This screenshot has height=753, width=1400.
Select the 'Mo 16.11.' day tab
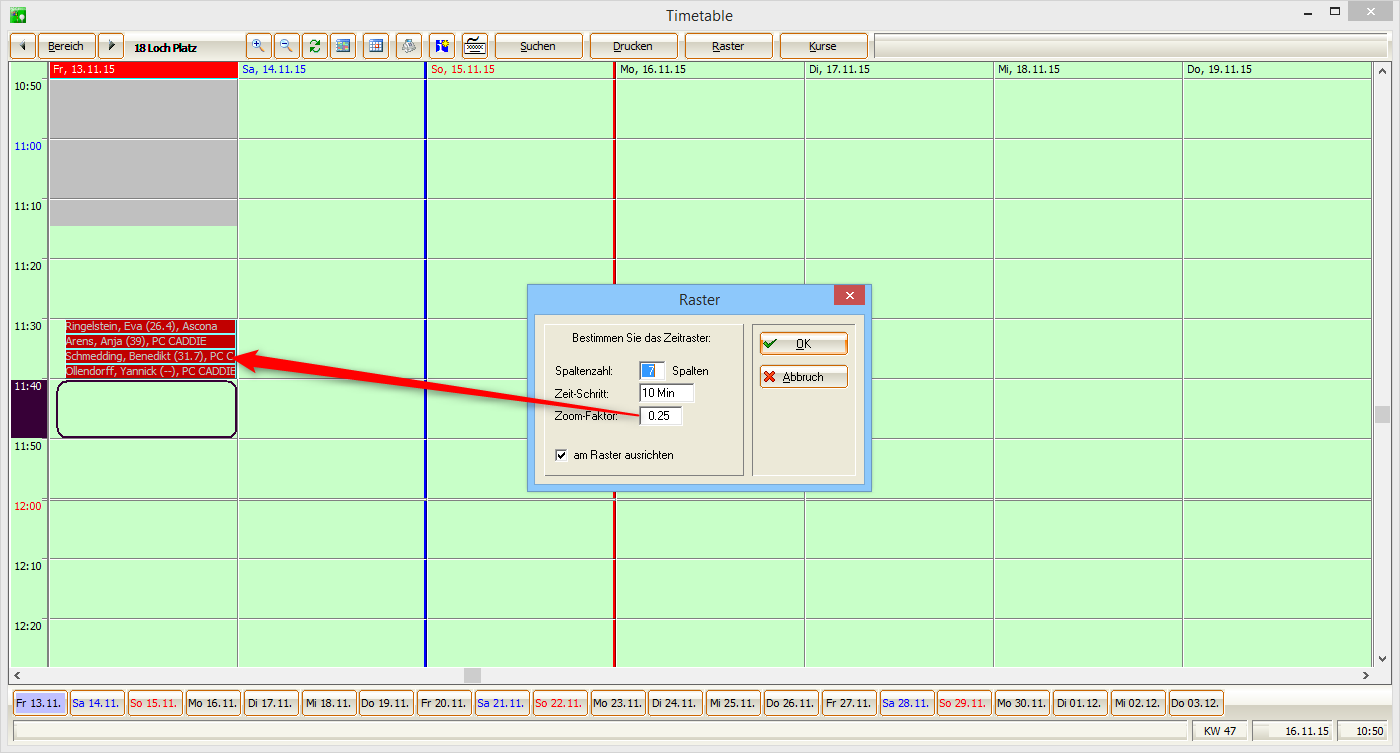(x=212, y=703)
